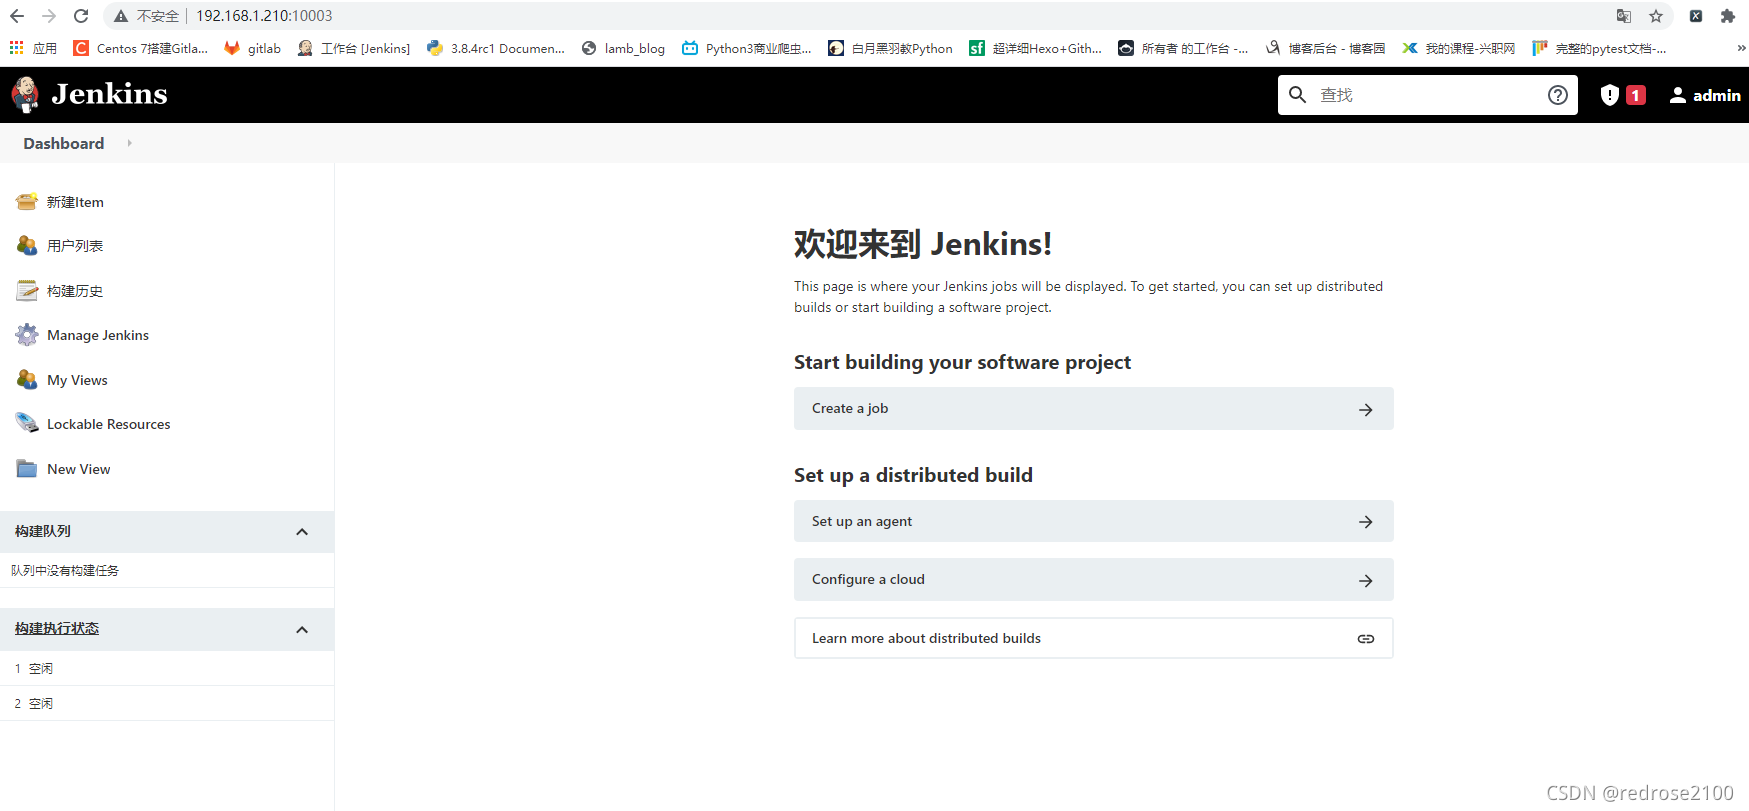This screenshot has width=1749, height=811.
Task: Click the Create a job button
Action: point(1093,409)
